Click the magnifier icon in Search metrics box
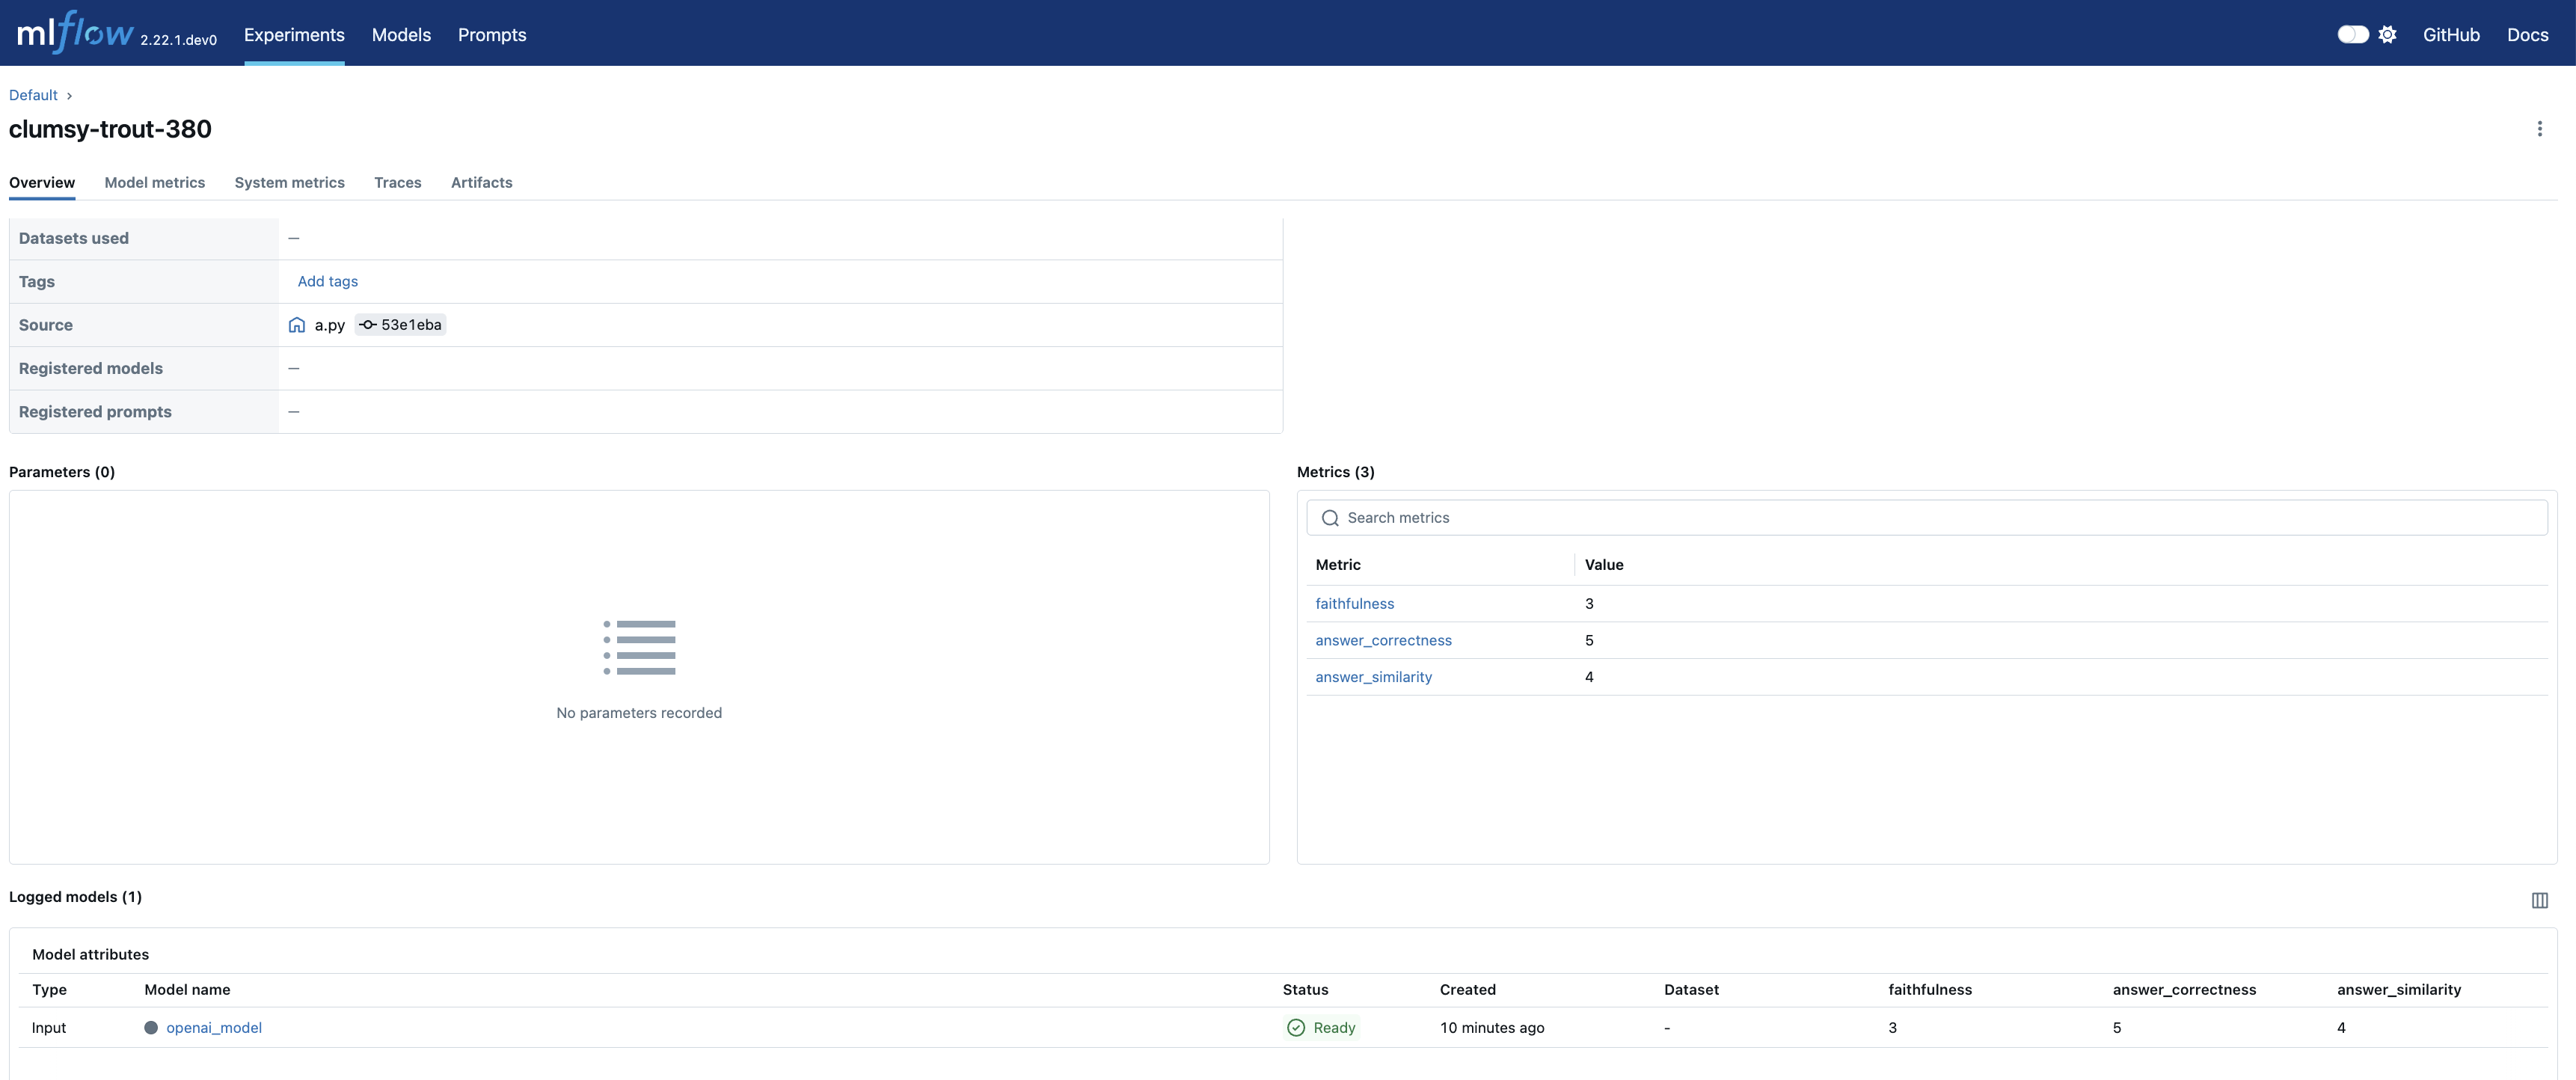This screenshot has width=2576, height=1080. 1330,518
